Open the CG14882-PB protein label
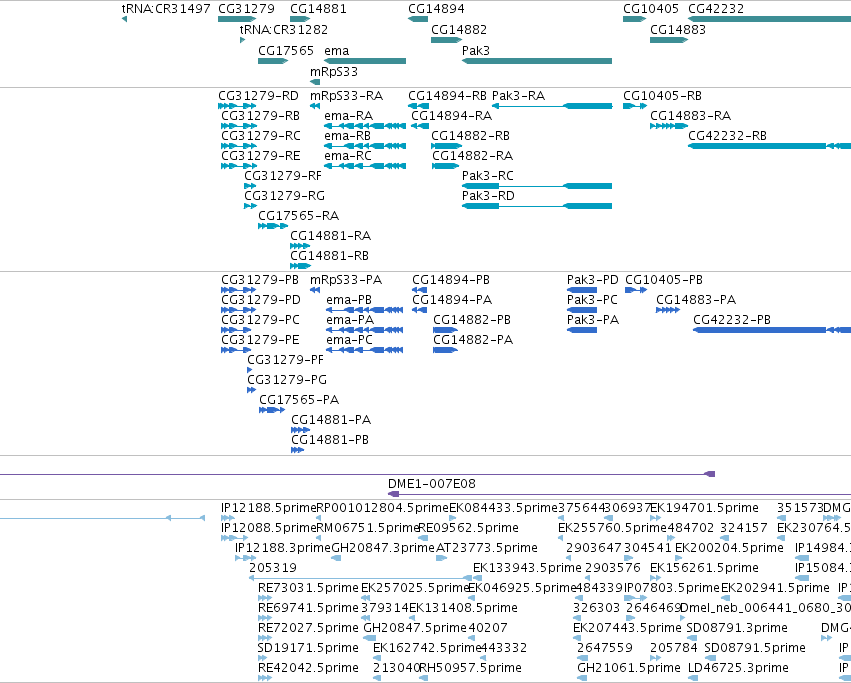 [472, 320]
